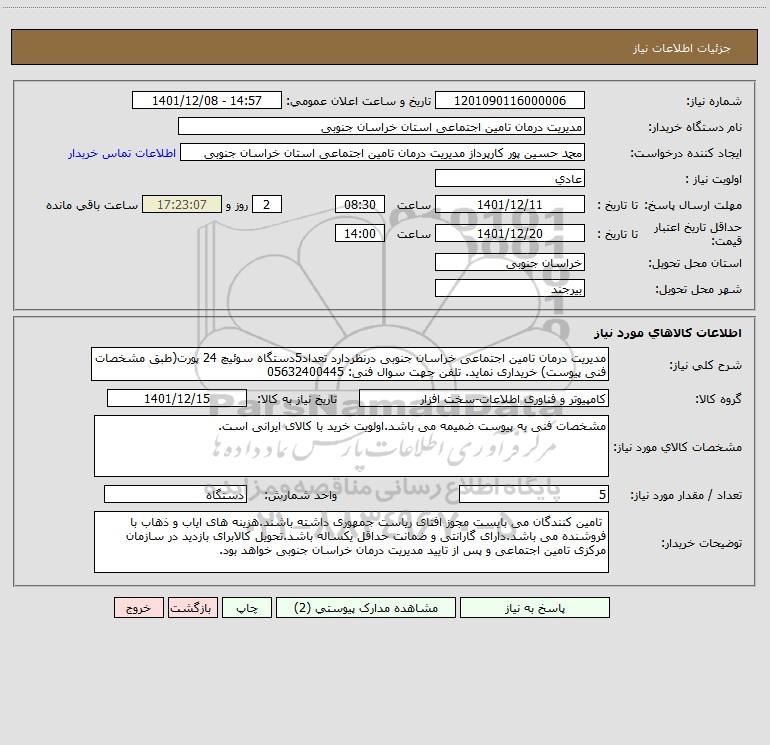
Task: Click the 'تعداد / مقدار مورد نیاز:' label
Action: pyautogui.click(x=686, y=495)
